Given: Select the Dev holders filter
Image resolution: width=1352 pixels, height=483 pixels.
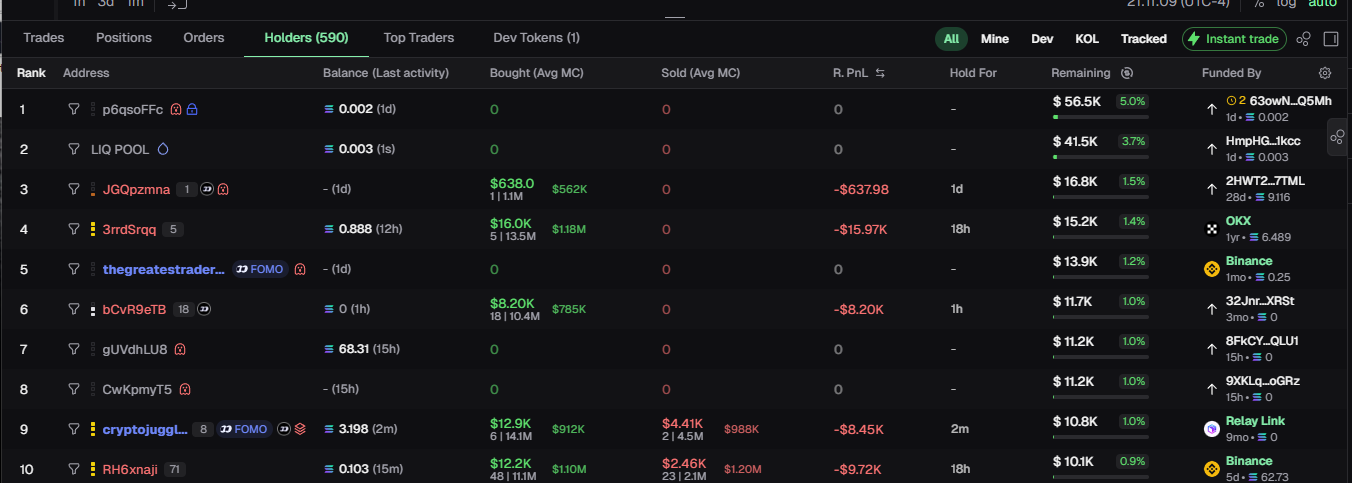Looking at the screenshot, I should (x=1042, y=39).
